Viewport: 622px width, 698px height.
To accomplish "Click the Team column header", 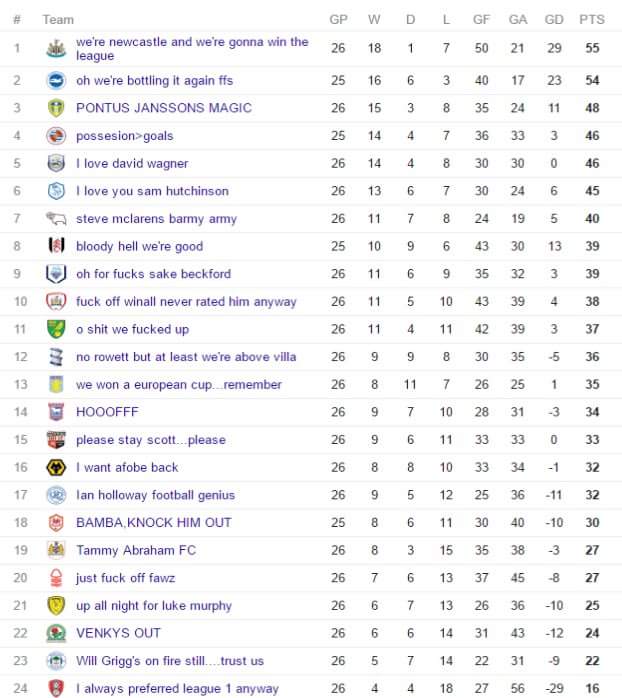I will [x=58, y=19].
